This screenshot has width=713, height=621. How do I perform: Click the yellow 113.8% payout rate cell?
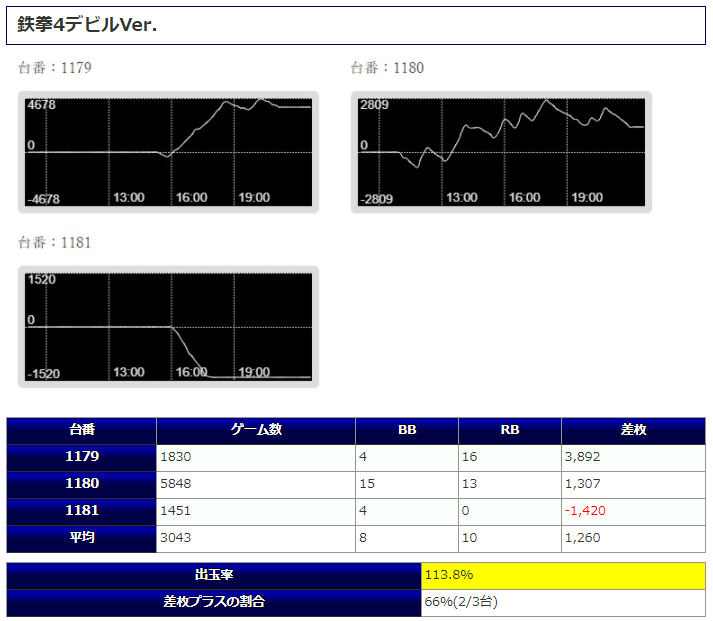pos(564,575)
